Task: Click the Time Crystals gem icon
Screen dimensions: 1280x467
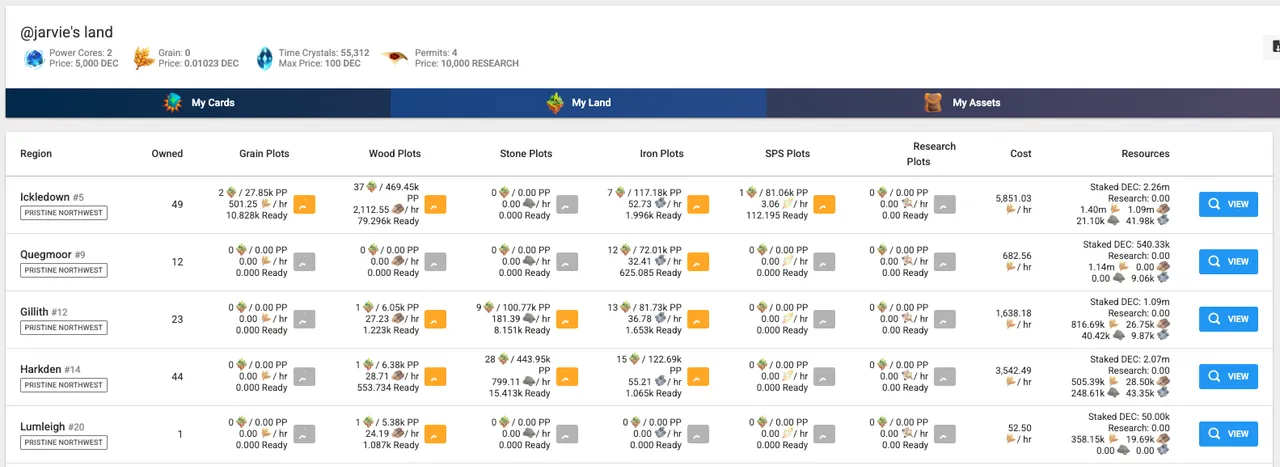Action: click(264, 58)
